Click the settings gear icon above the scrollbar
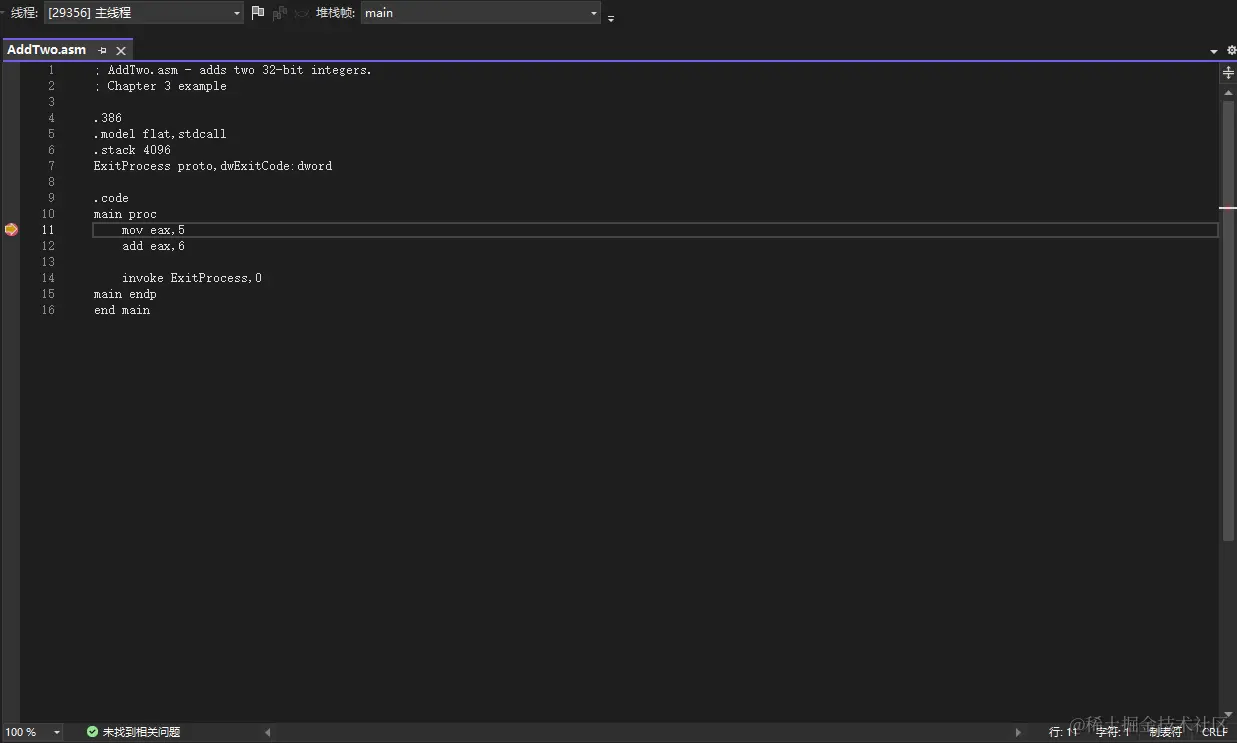The width and height of the screenshot is (1237, 743). point(1231,49)
